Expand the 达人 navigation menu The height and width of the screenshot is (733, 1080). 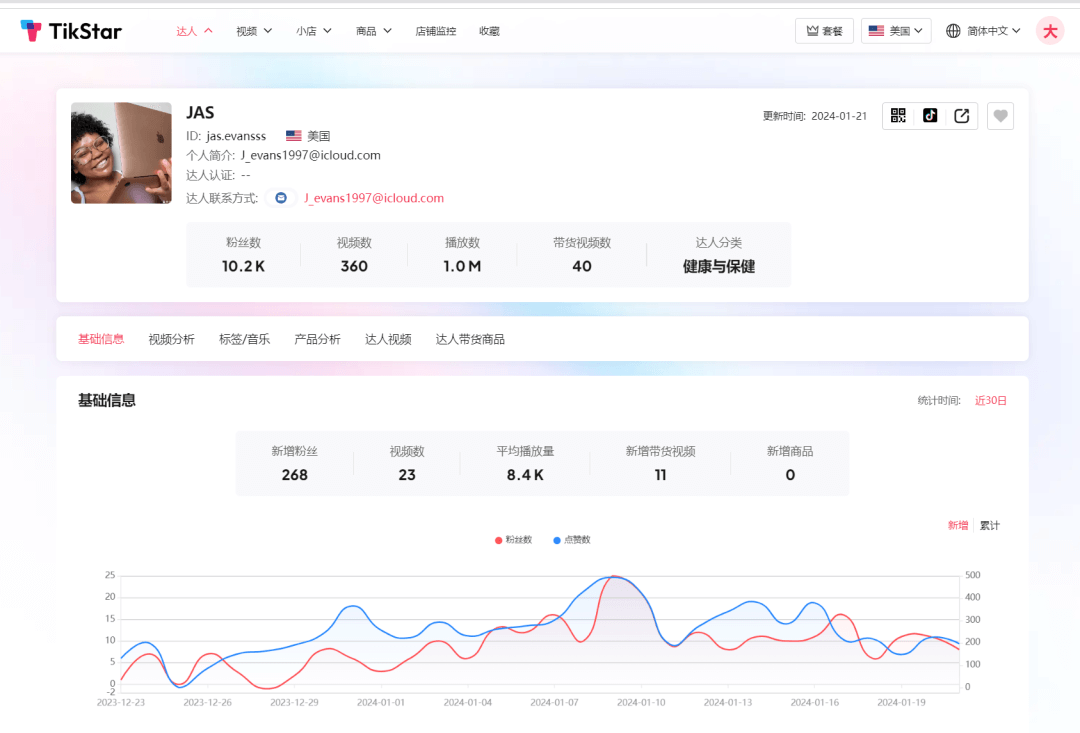pyautogui.click(x=194, y=31)
